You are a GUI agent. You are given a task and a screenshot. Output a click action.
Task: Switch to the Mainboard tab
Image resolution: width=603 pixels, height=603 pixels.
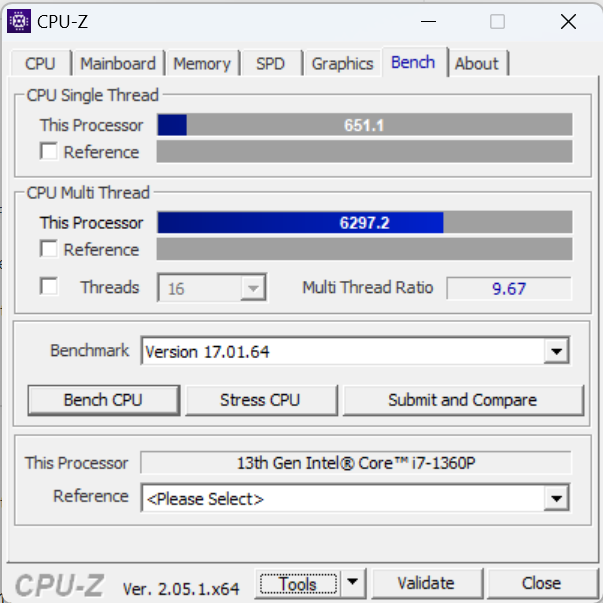pos(118,63)
